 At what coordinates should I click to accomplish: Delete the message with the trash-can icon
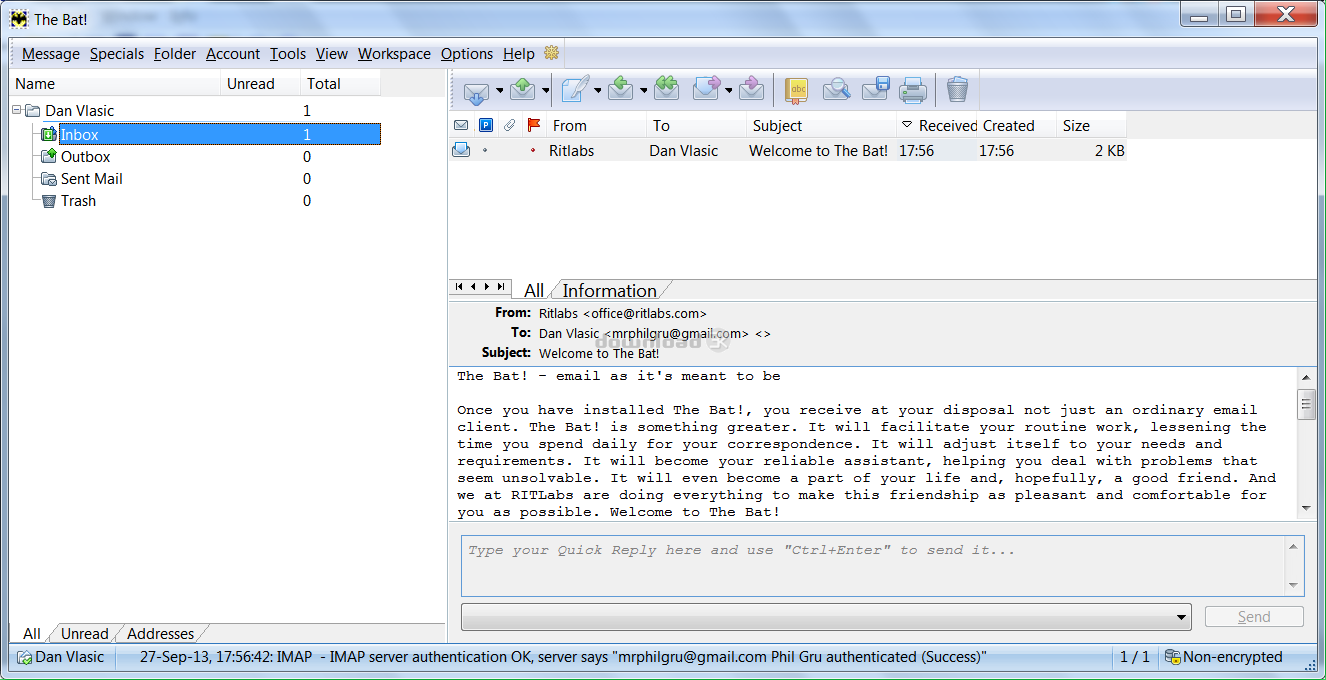957,90
